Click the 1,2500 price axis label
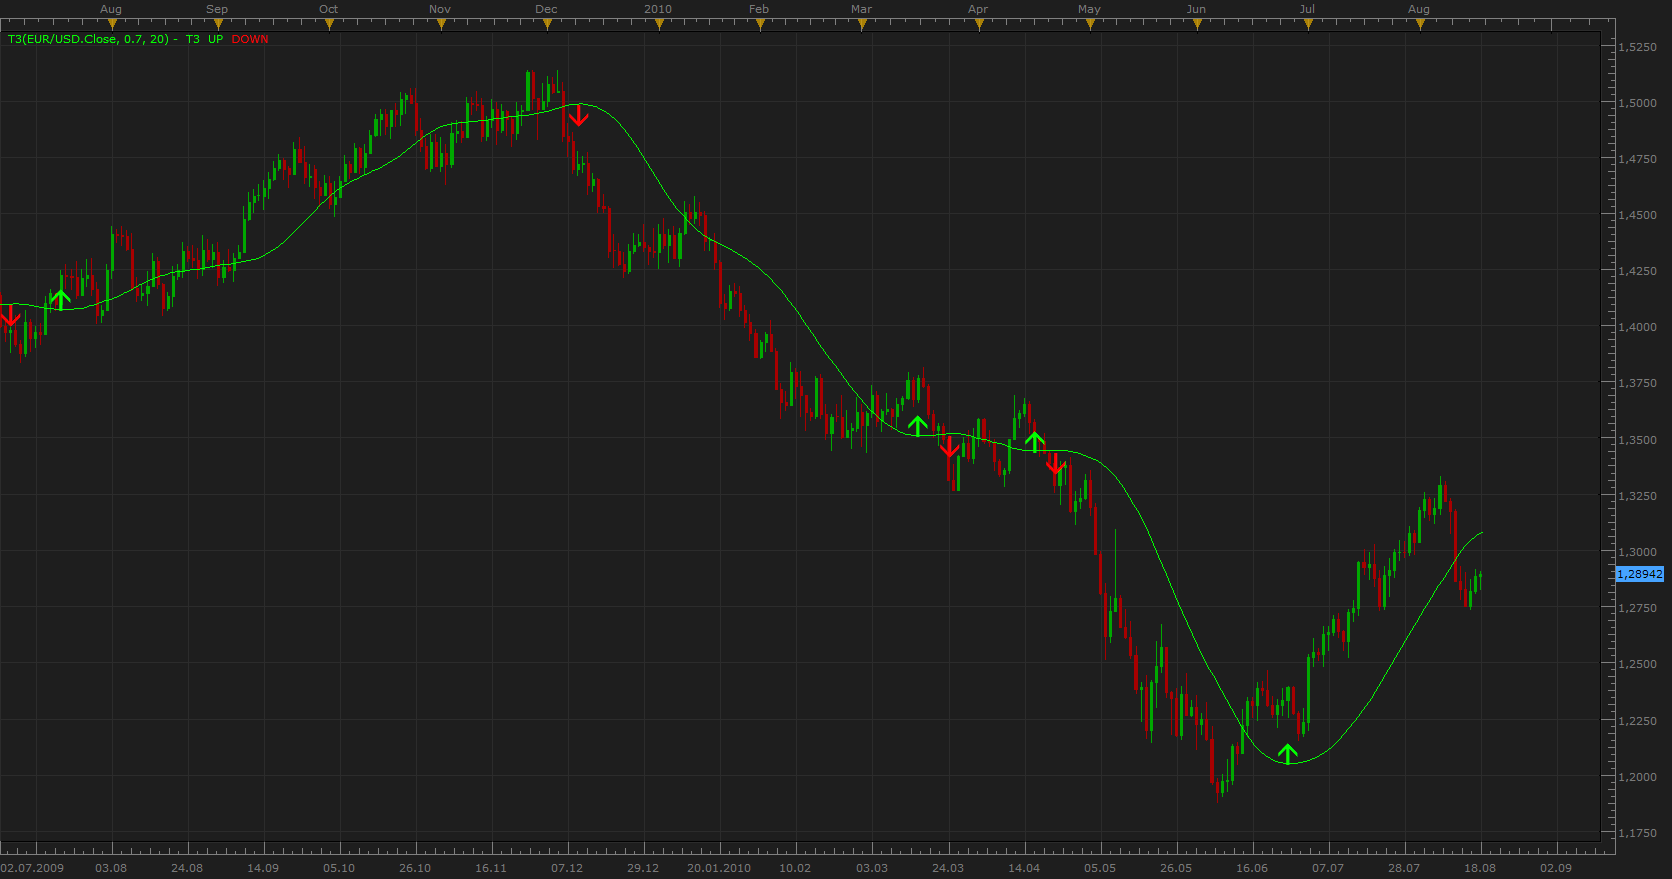The width and height of the screenshot is (1672, 879). (x=1638, y=664)
